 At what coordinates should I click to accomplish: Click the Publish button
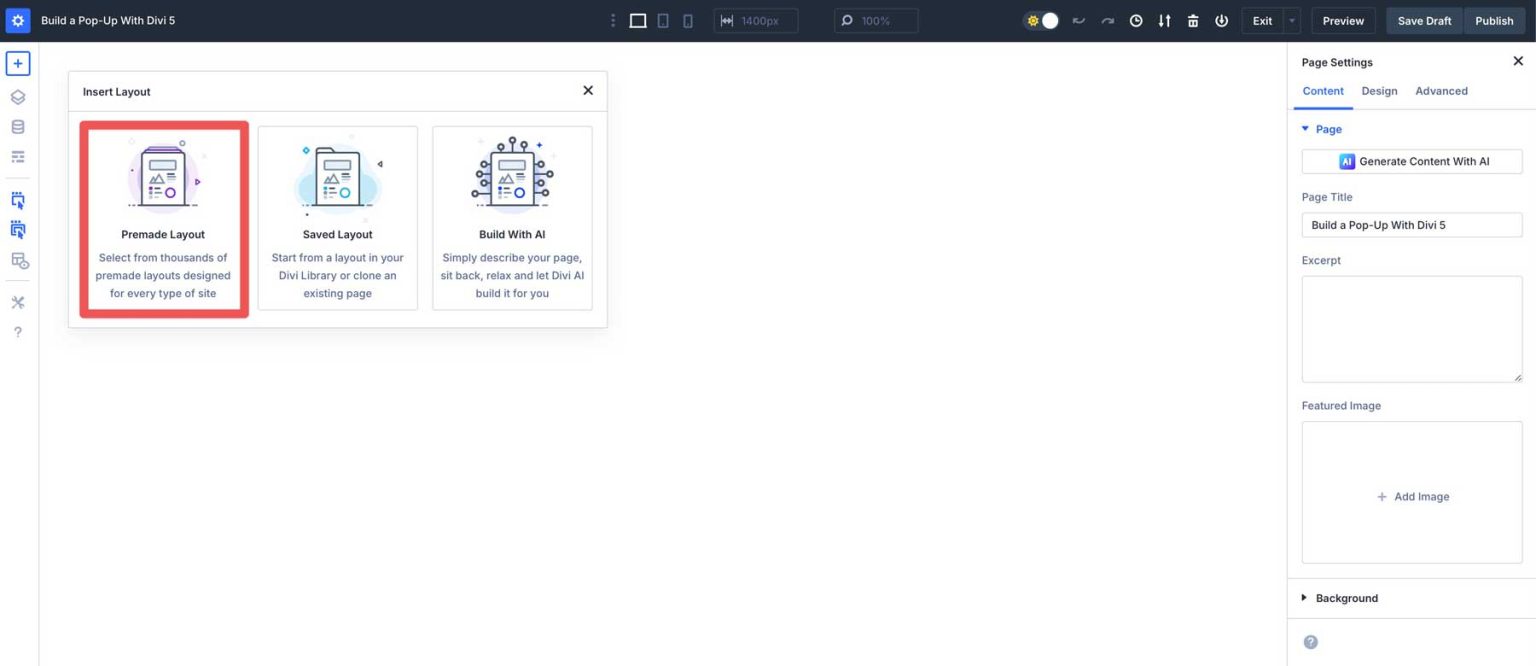click(1494, 20)
